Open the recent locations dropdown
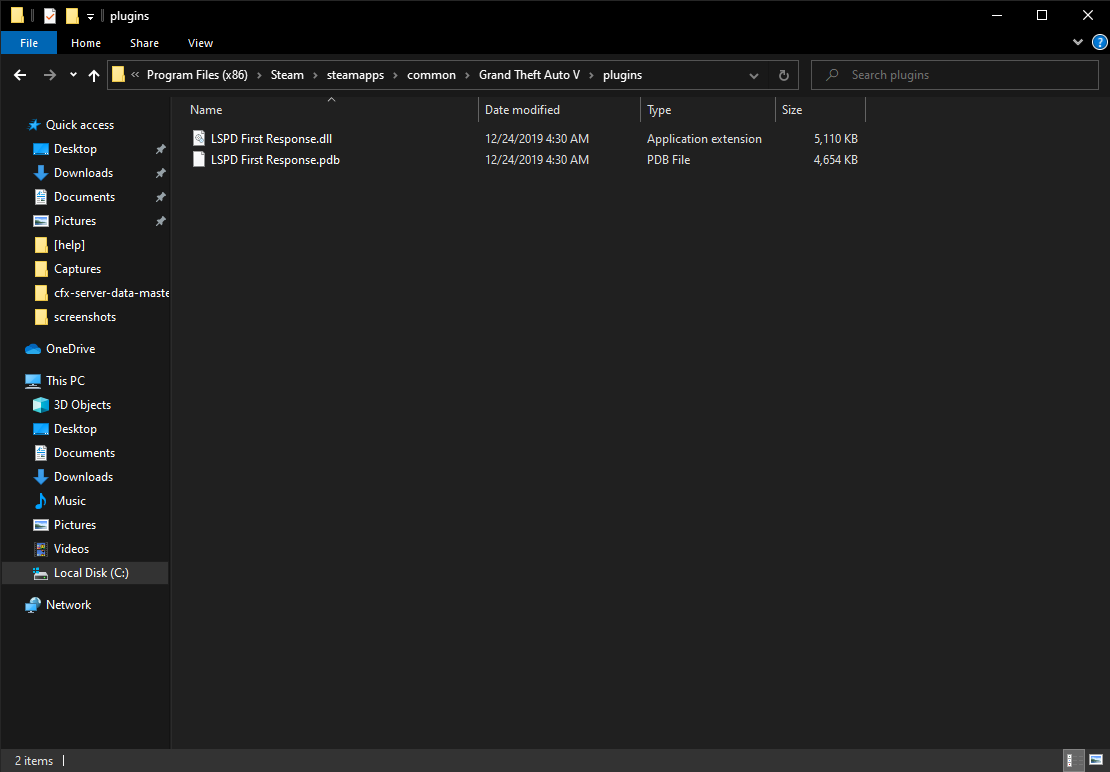Screen dimensions: 1110x772 74,75
